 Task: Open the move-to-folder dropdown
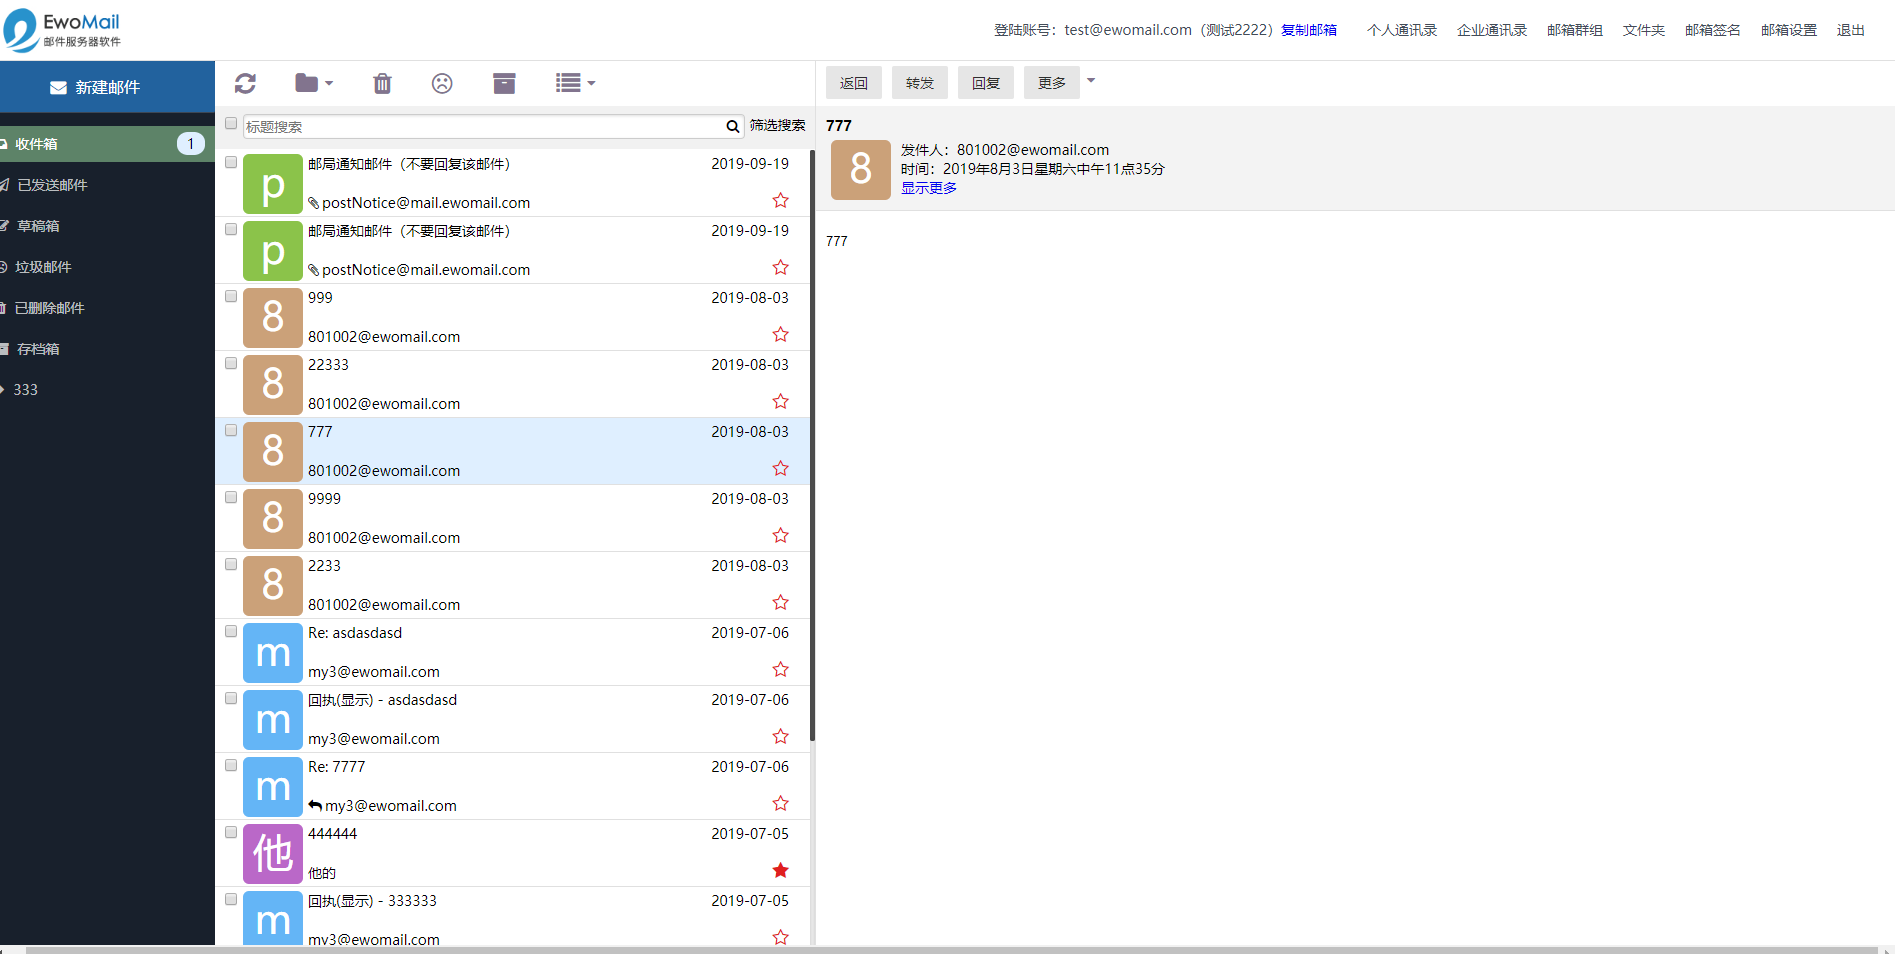coord(314,83)
